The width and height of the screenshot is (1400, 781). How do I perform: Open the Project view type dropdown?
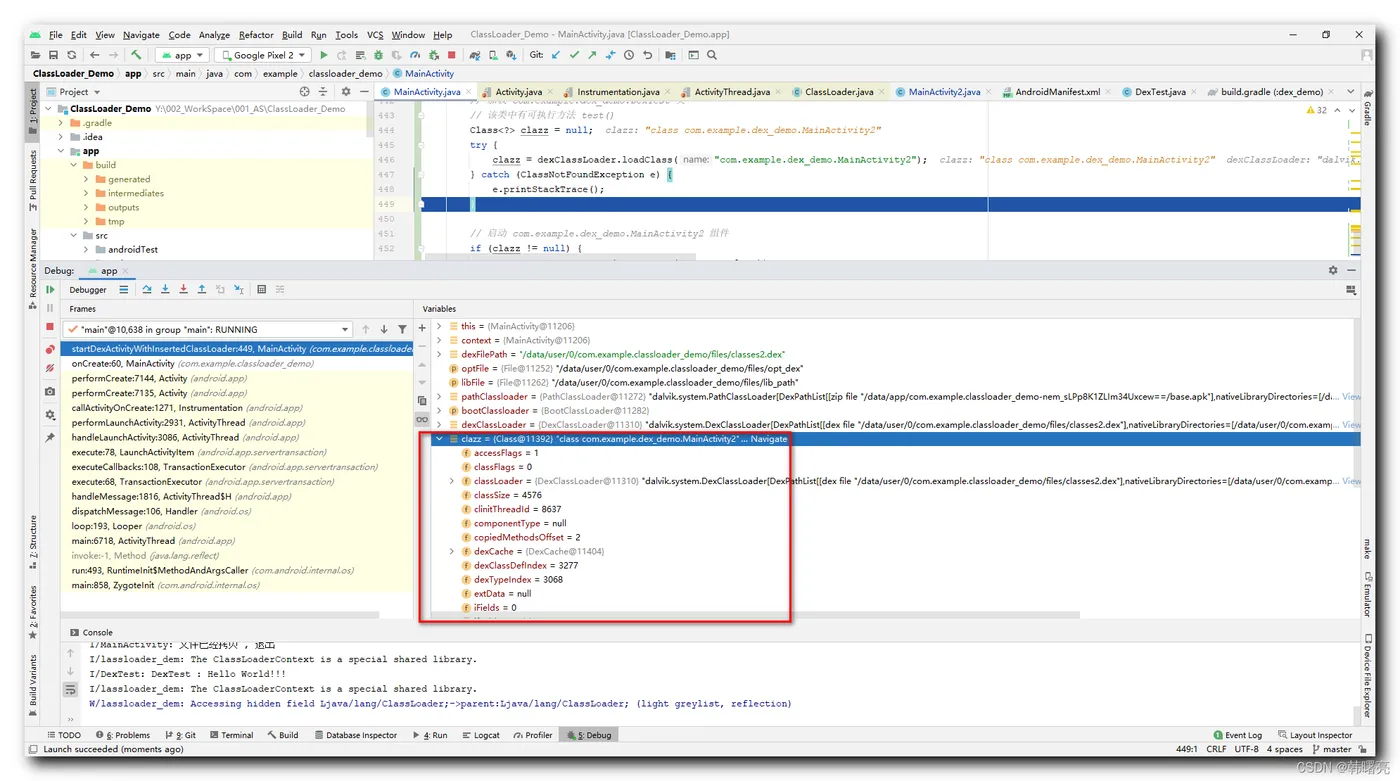tap(74, 91)
